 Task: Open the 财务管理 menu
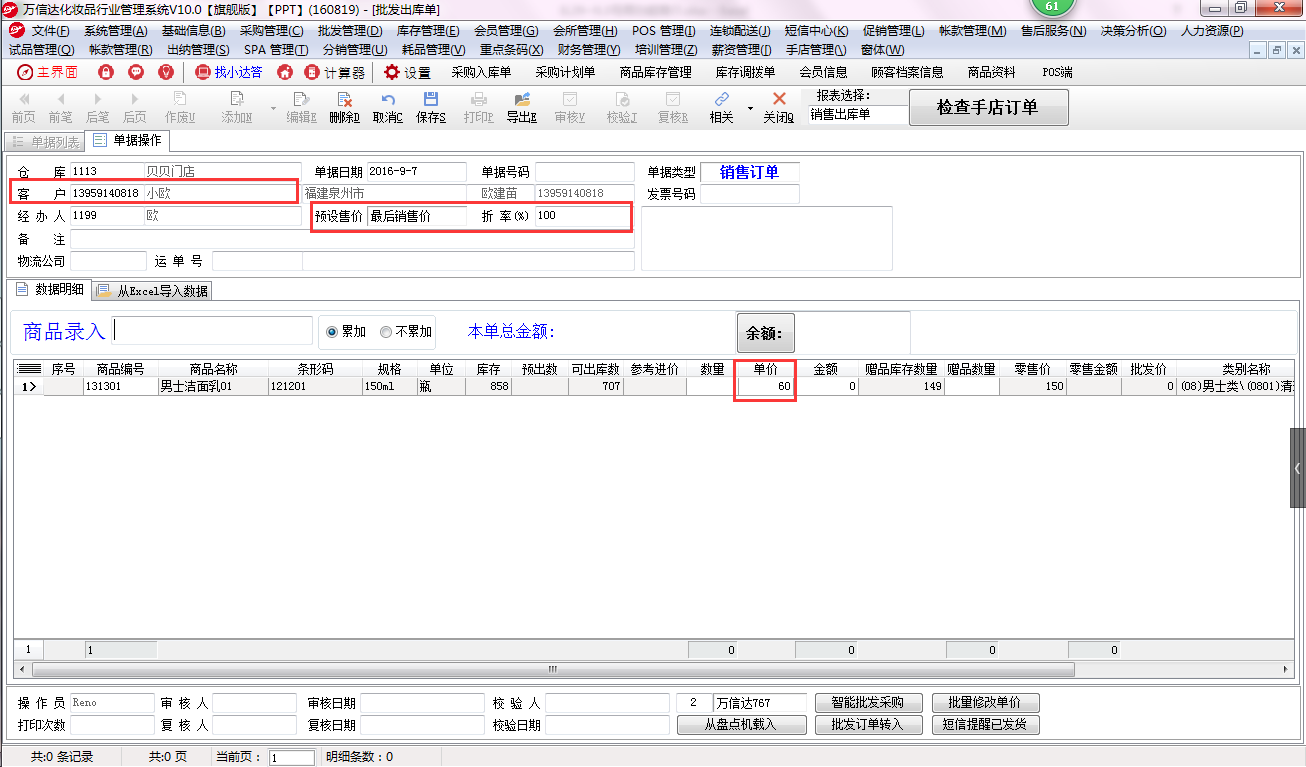(x=589, y=49)
